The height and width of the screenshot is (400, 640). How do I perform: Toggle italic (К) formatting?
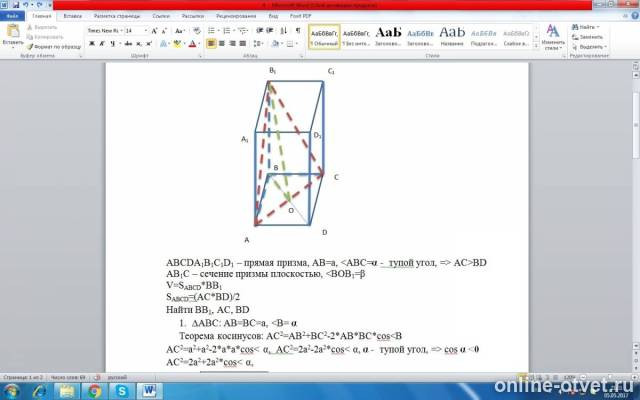102,43
